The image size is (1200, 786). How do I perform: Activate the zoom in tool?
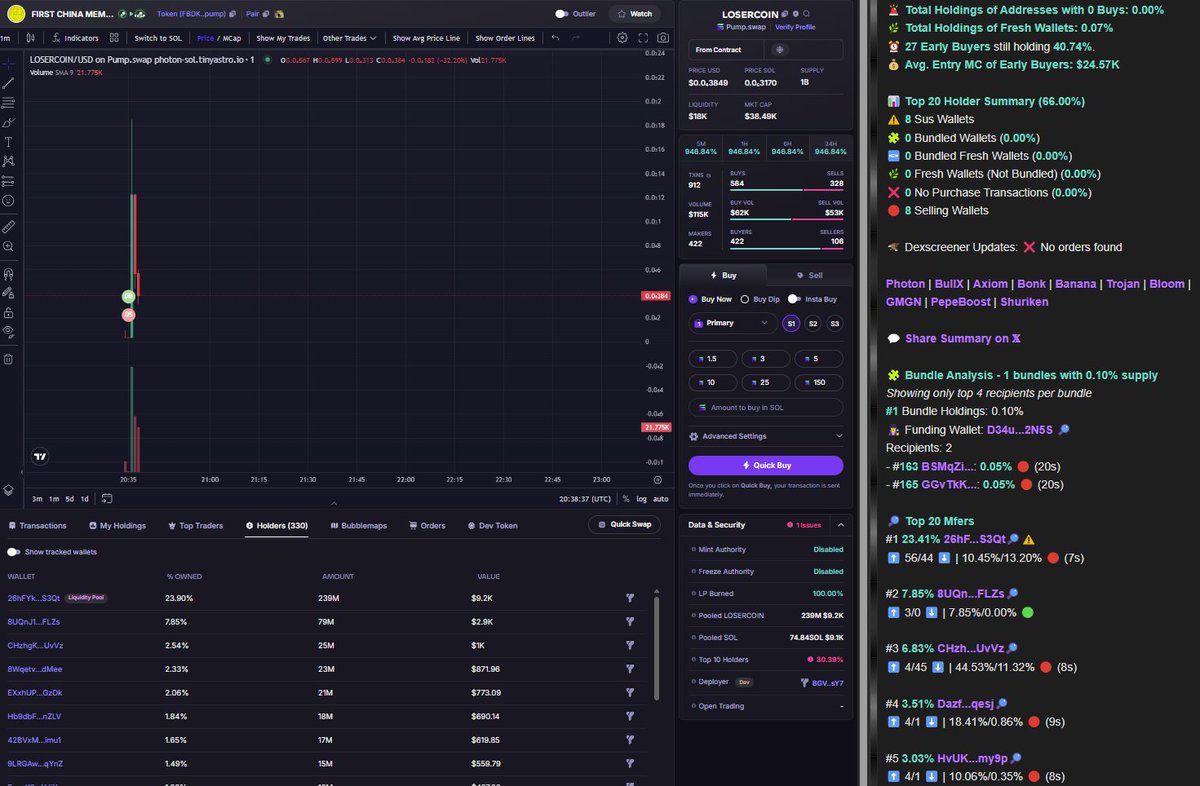pyautogui.click(x=8, y=246)
